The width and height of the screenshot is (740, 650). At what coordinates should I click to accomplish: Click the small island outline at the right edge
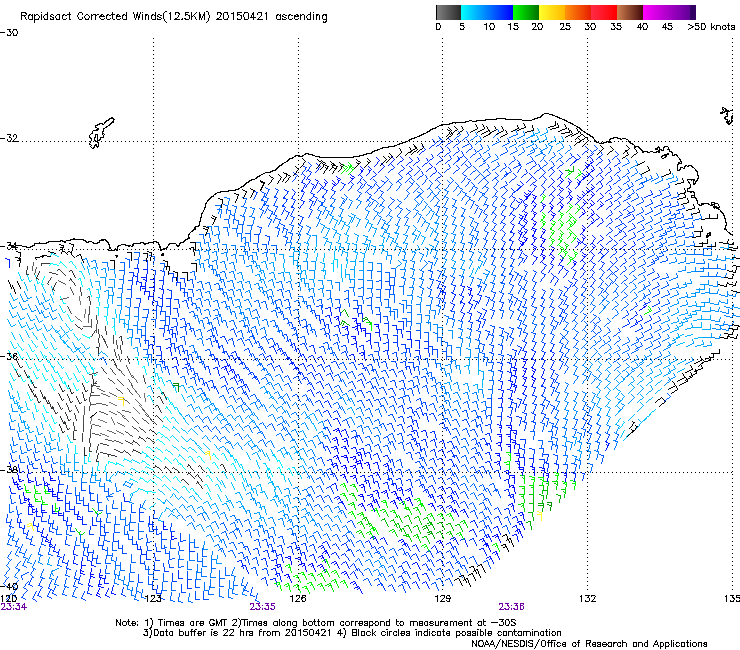click(x=727, y=116)
